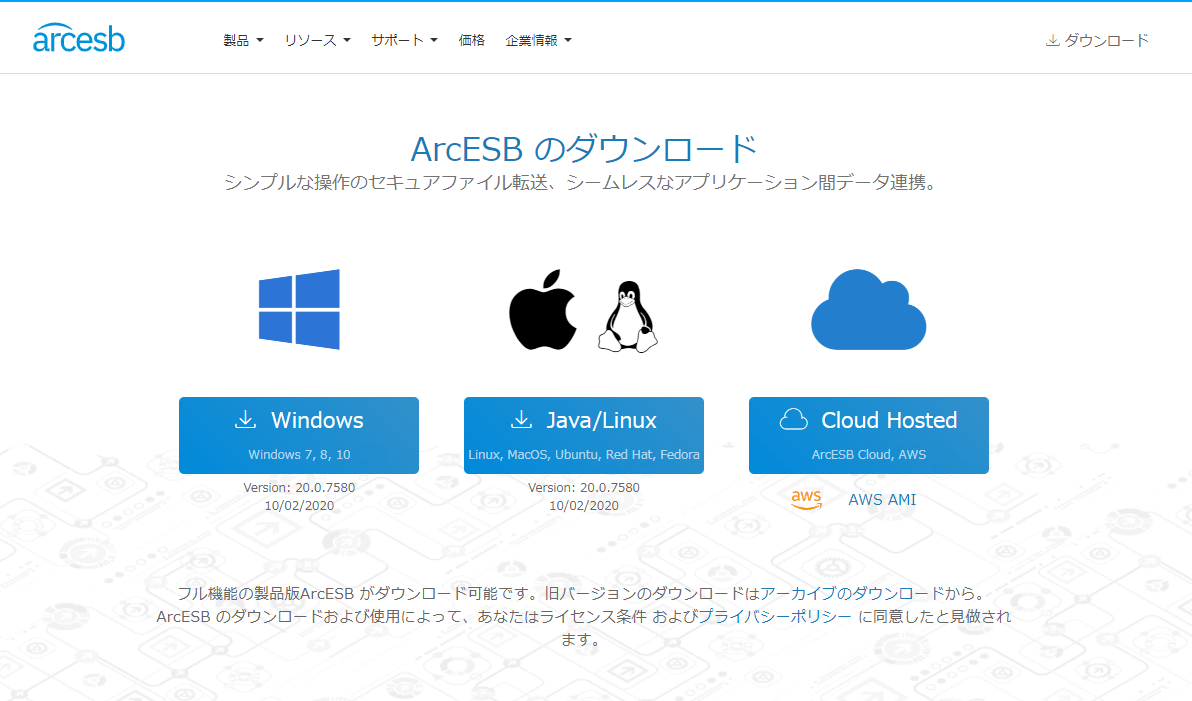Expand the リソース dropdown menu
This screenshot has height=701, width=1192.
(x=317, y=40)
